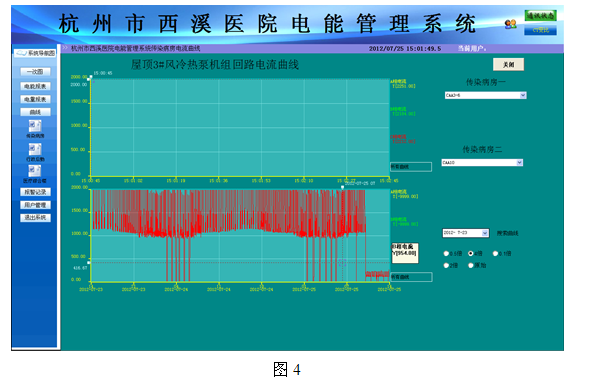Open the 一次图 menu item in sidebar
This screenshot has height=379, width=612.
click(35, 72)
